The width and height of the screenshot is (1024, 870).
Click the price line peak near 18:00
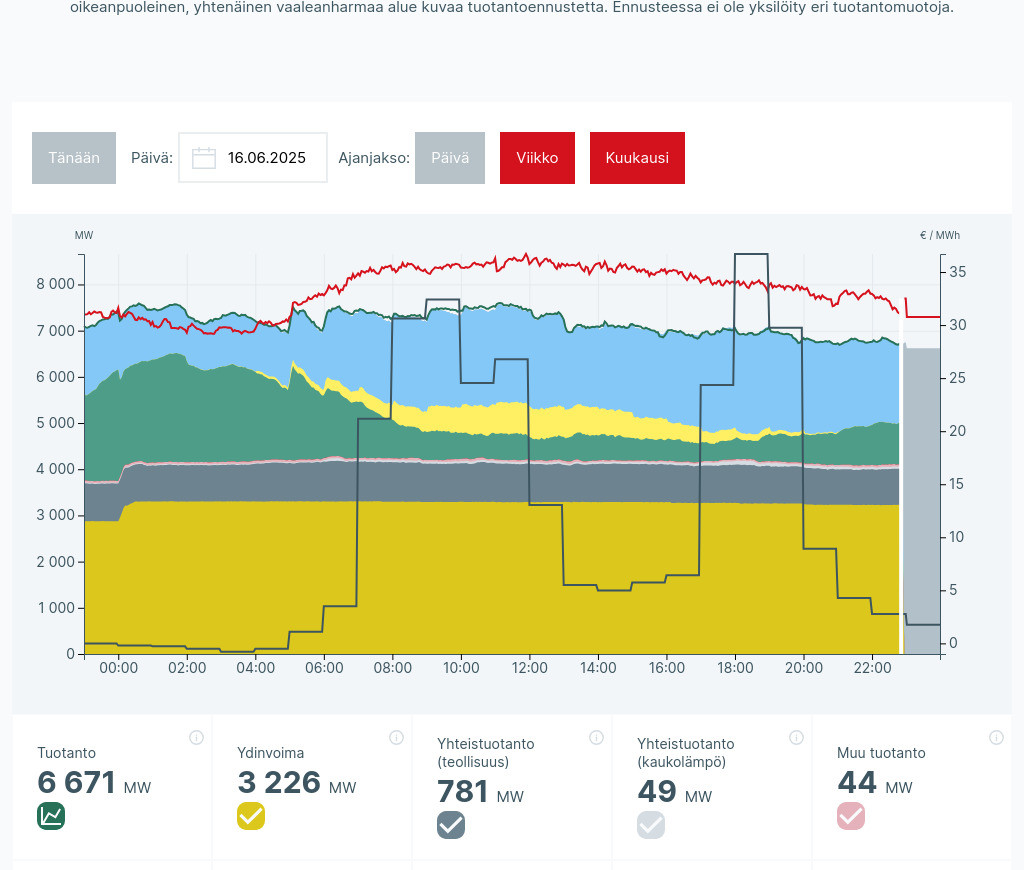coord(751,254)
